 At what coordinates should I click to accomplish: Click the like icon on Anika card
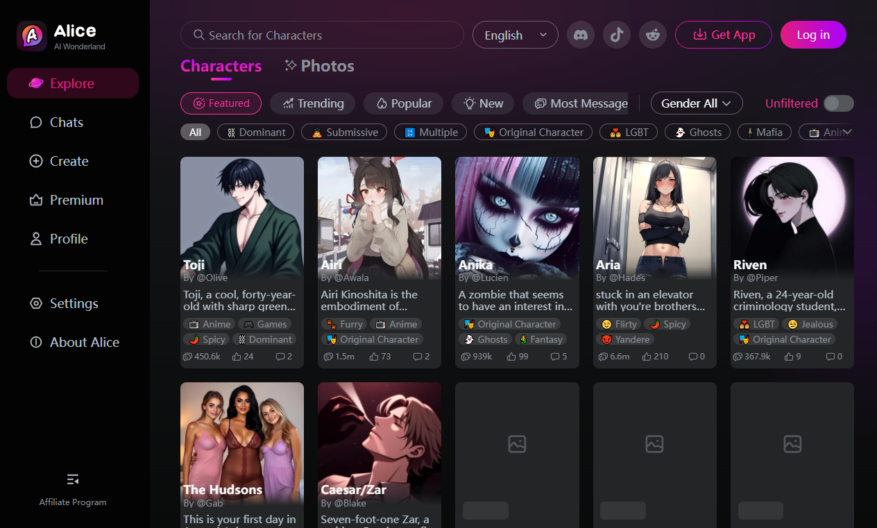511,356
